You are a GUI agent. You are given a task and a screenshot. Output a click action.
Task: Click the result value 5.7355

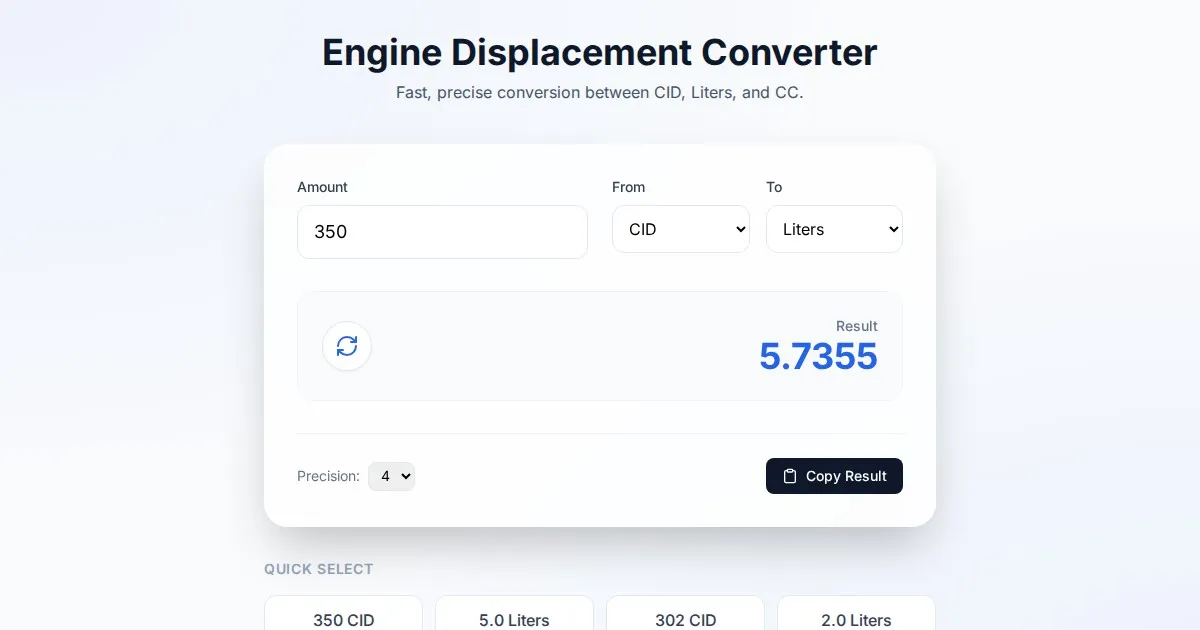(818, 357)
